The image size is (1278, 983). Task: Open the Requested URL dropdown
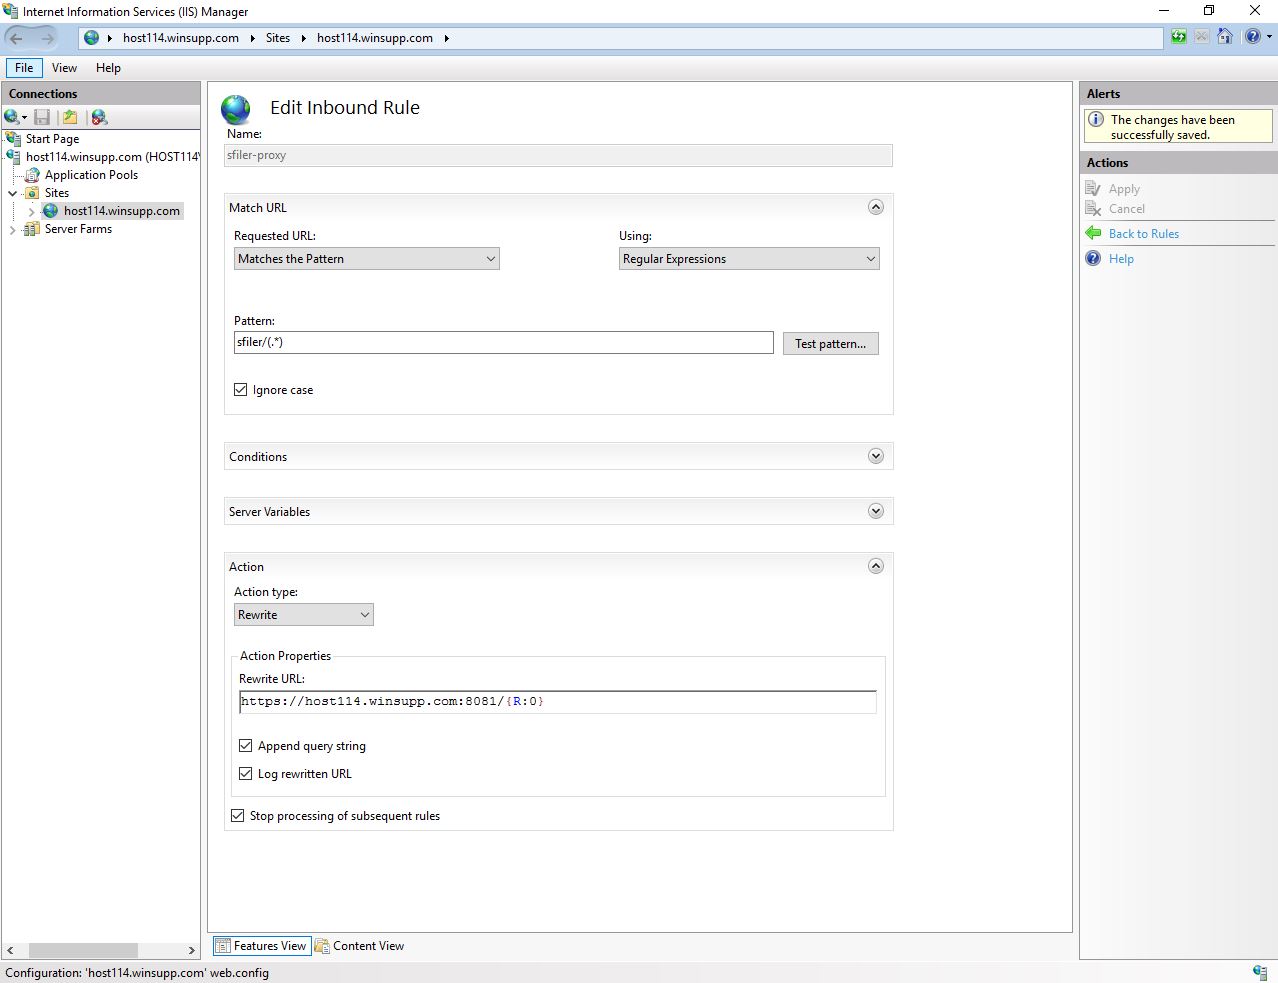pos(366,259)
